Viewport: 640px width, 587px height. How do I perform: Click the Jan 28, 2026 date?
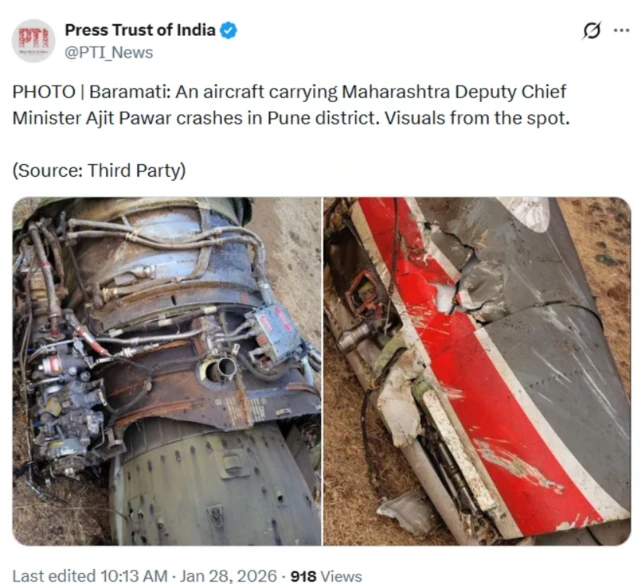click(x=228, y=576)
